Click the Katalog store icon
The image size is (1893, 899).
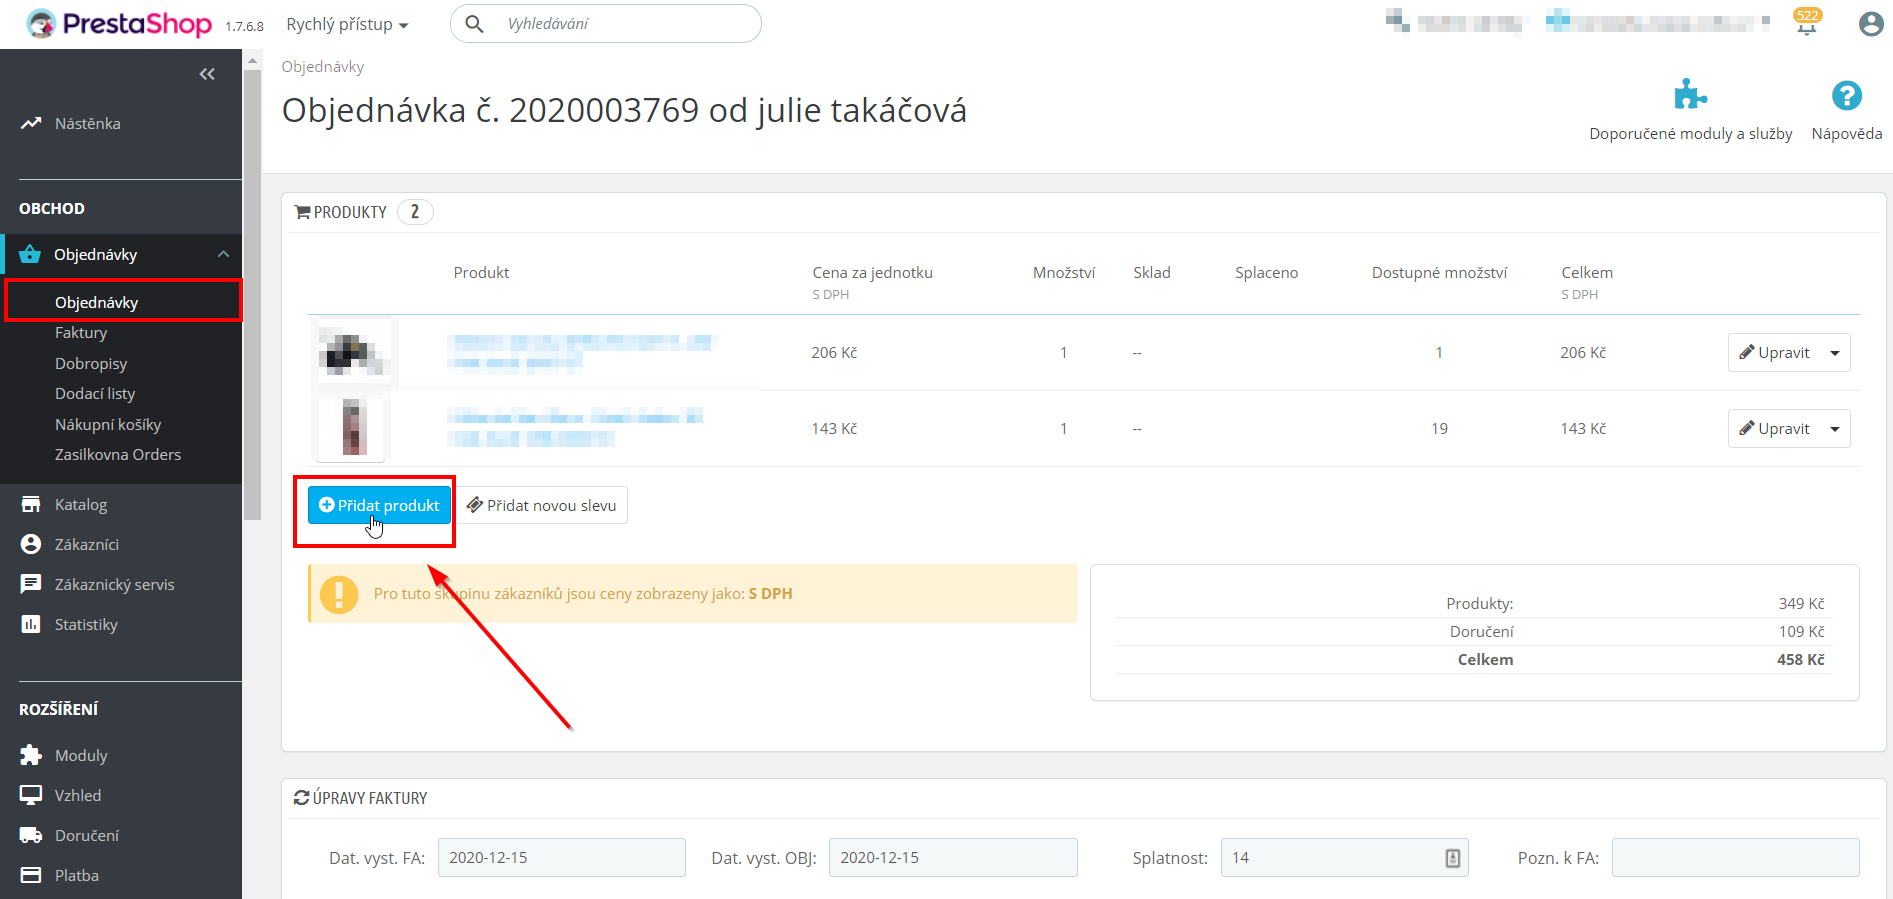coord(31,504)
